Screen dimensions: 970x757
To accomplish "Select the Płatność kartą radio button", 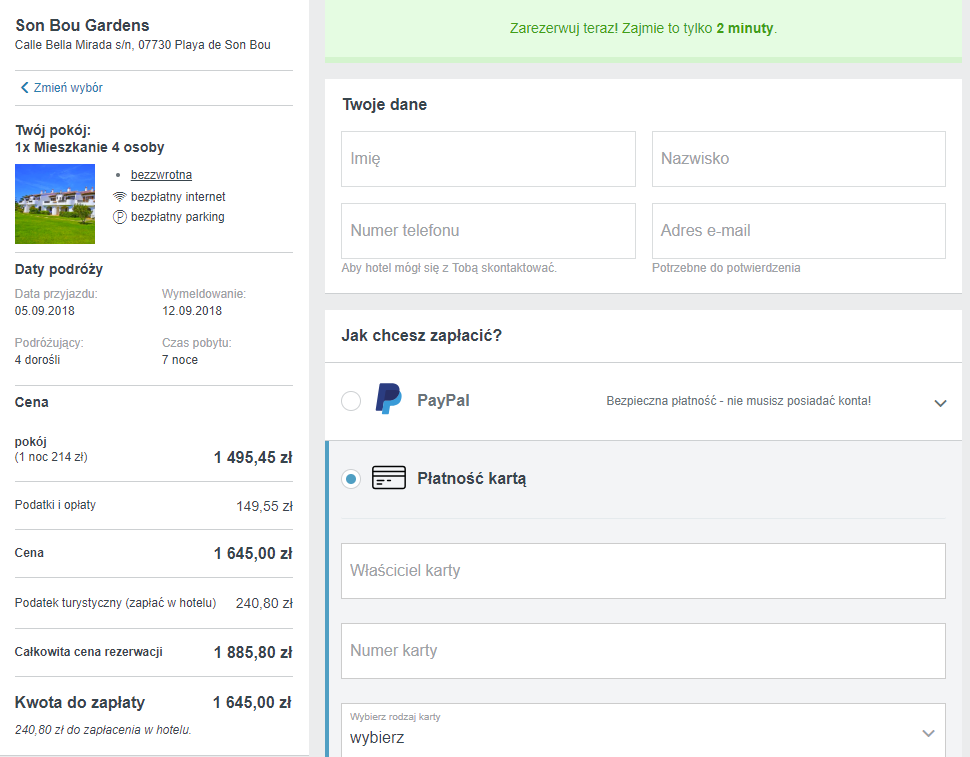I will 351,479.
